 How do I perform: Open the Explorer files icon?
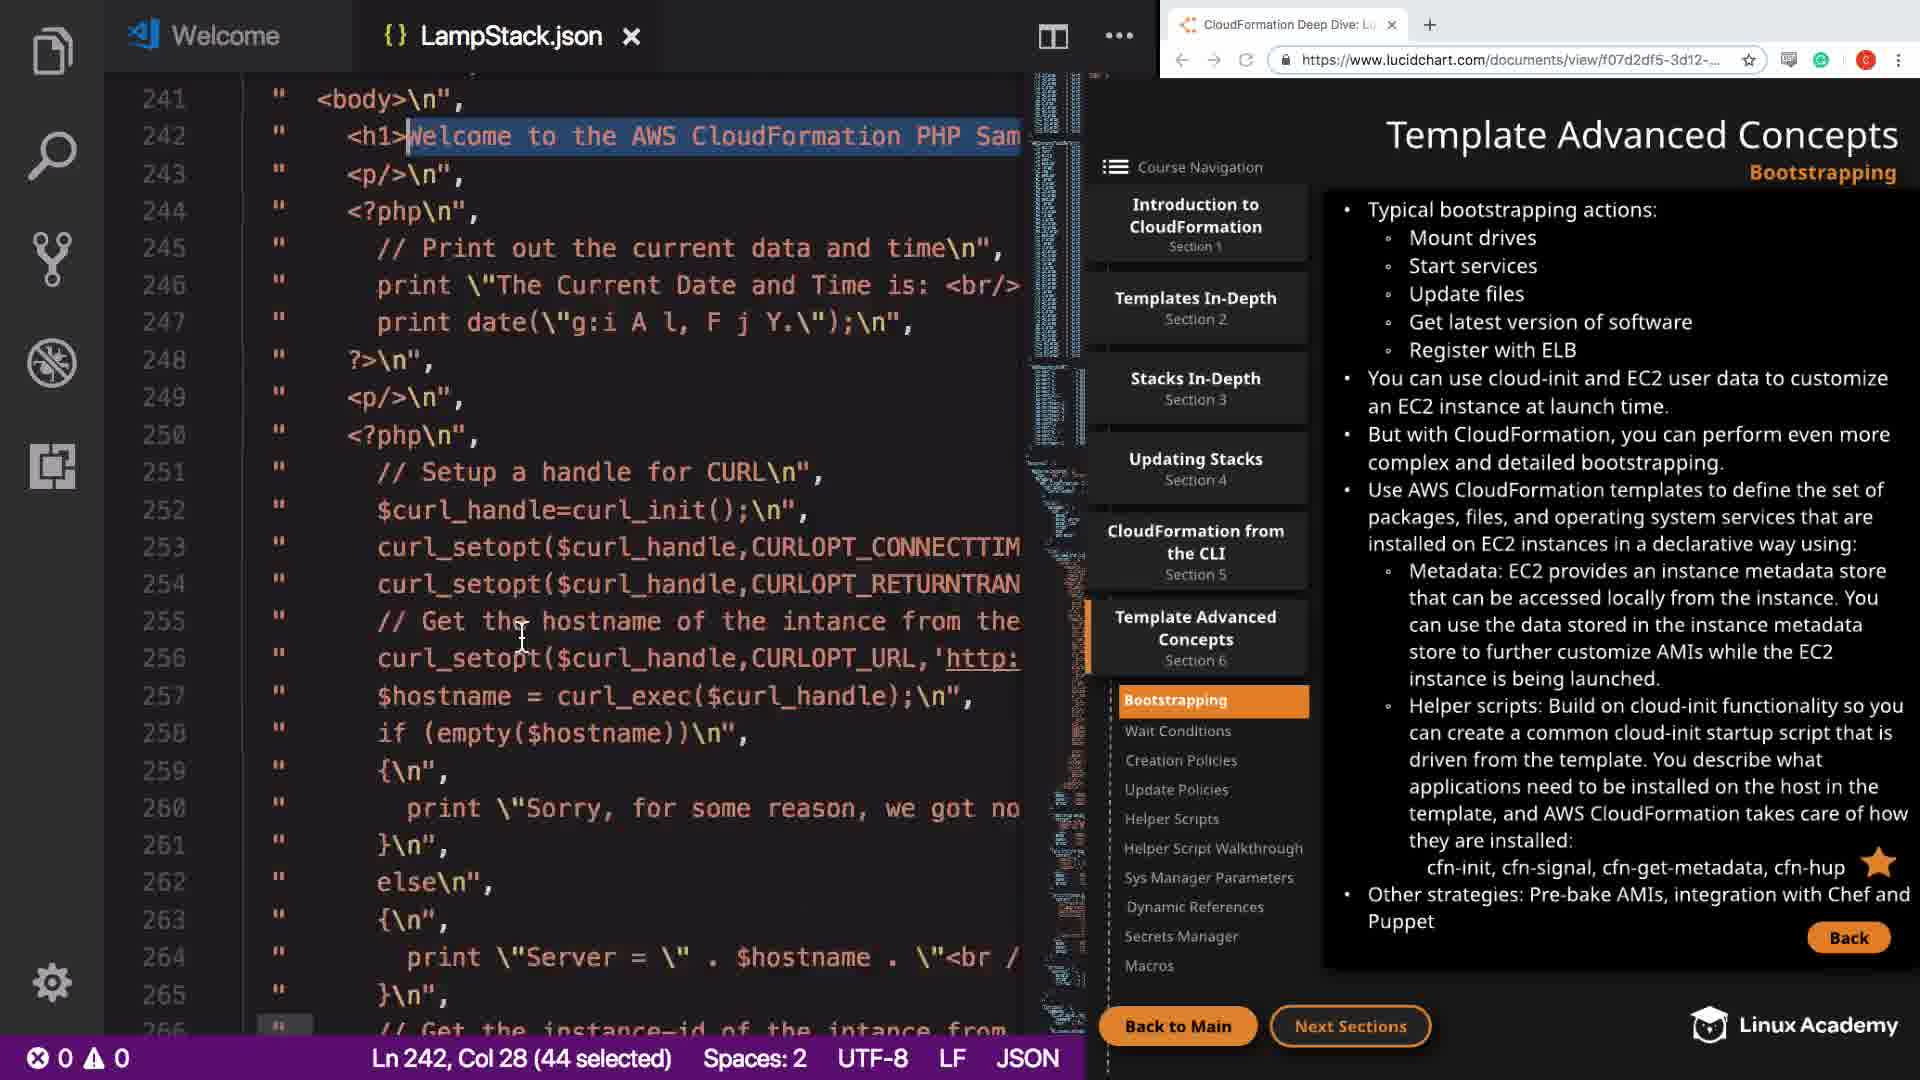[x=52, y=51]
